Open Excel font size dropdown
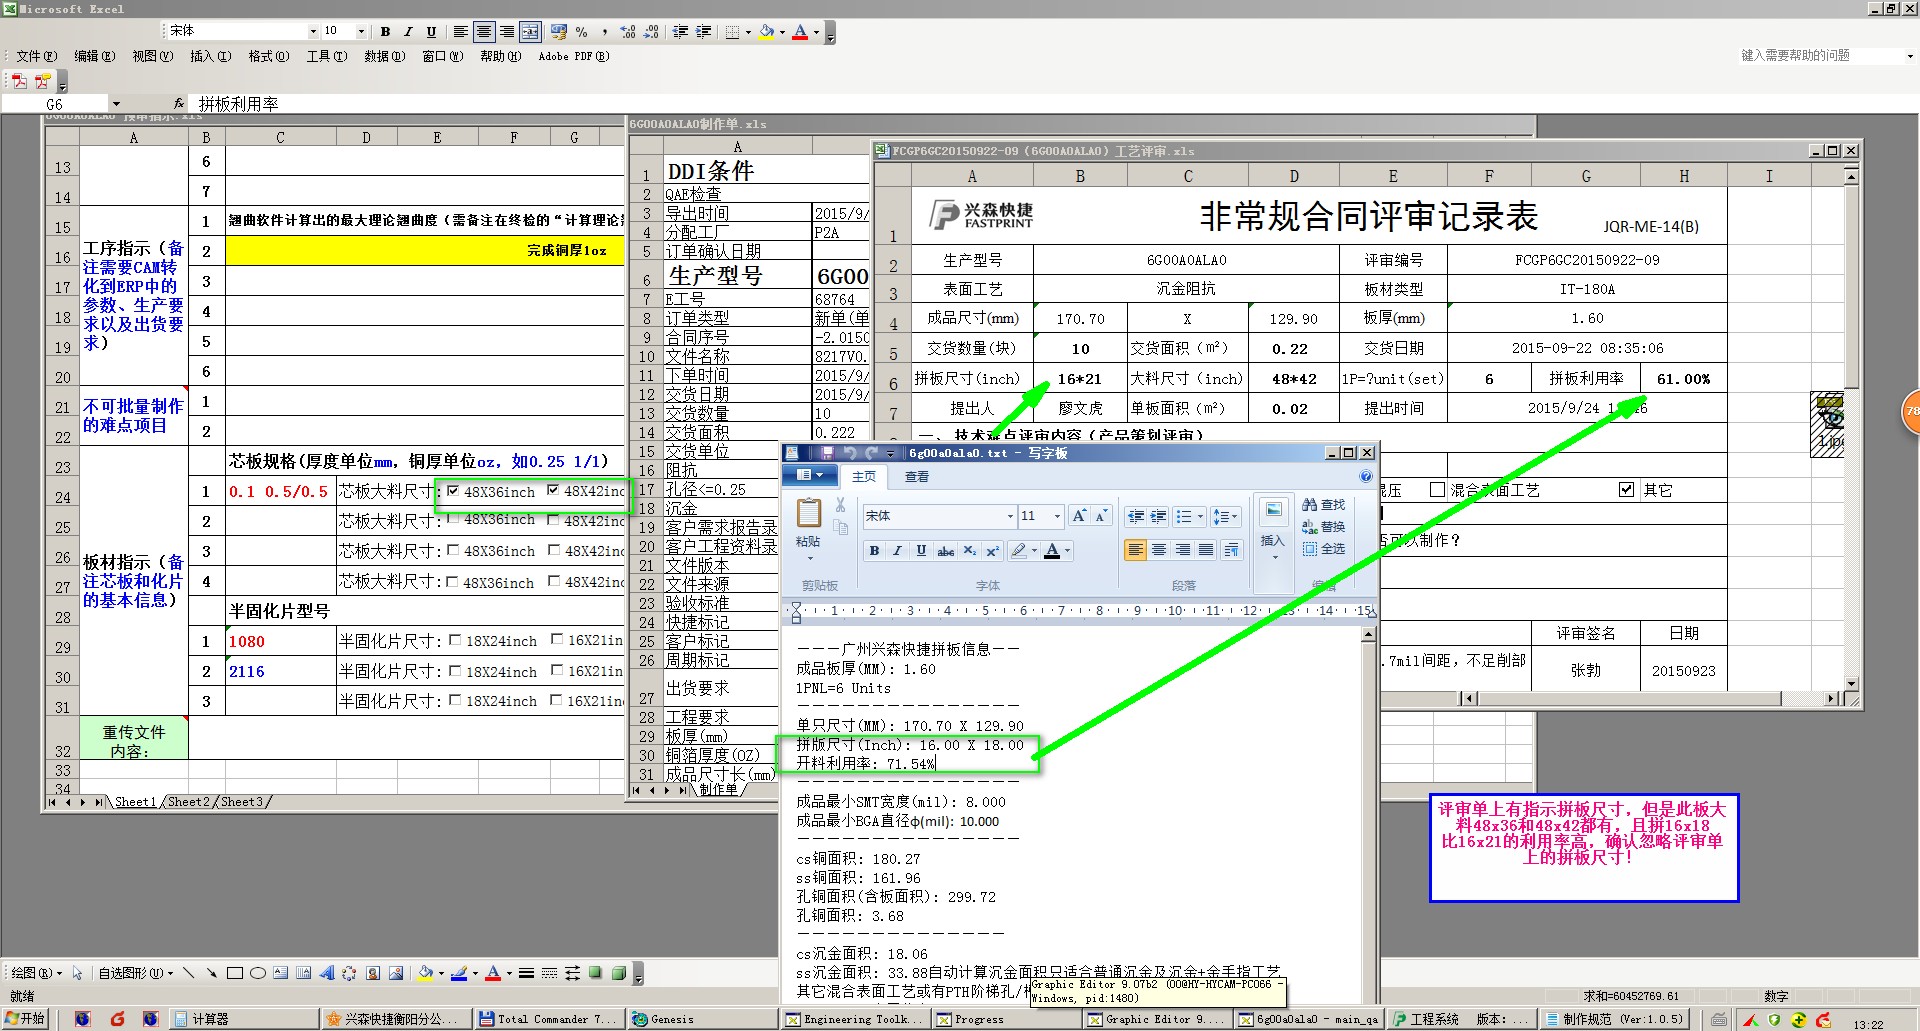The image size is (1920, 1031). click(x=363, y=32)
